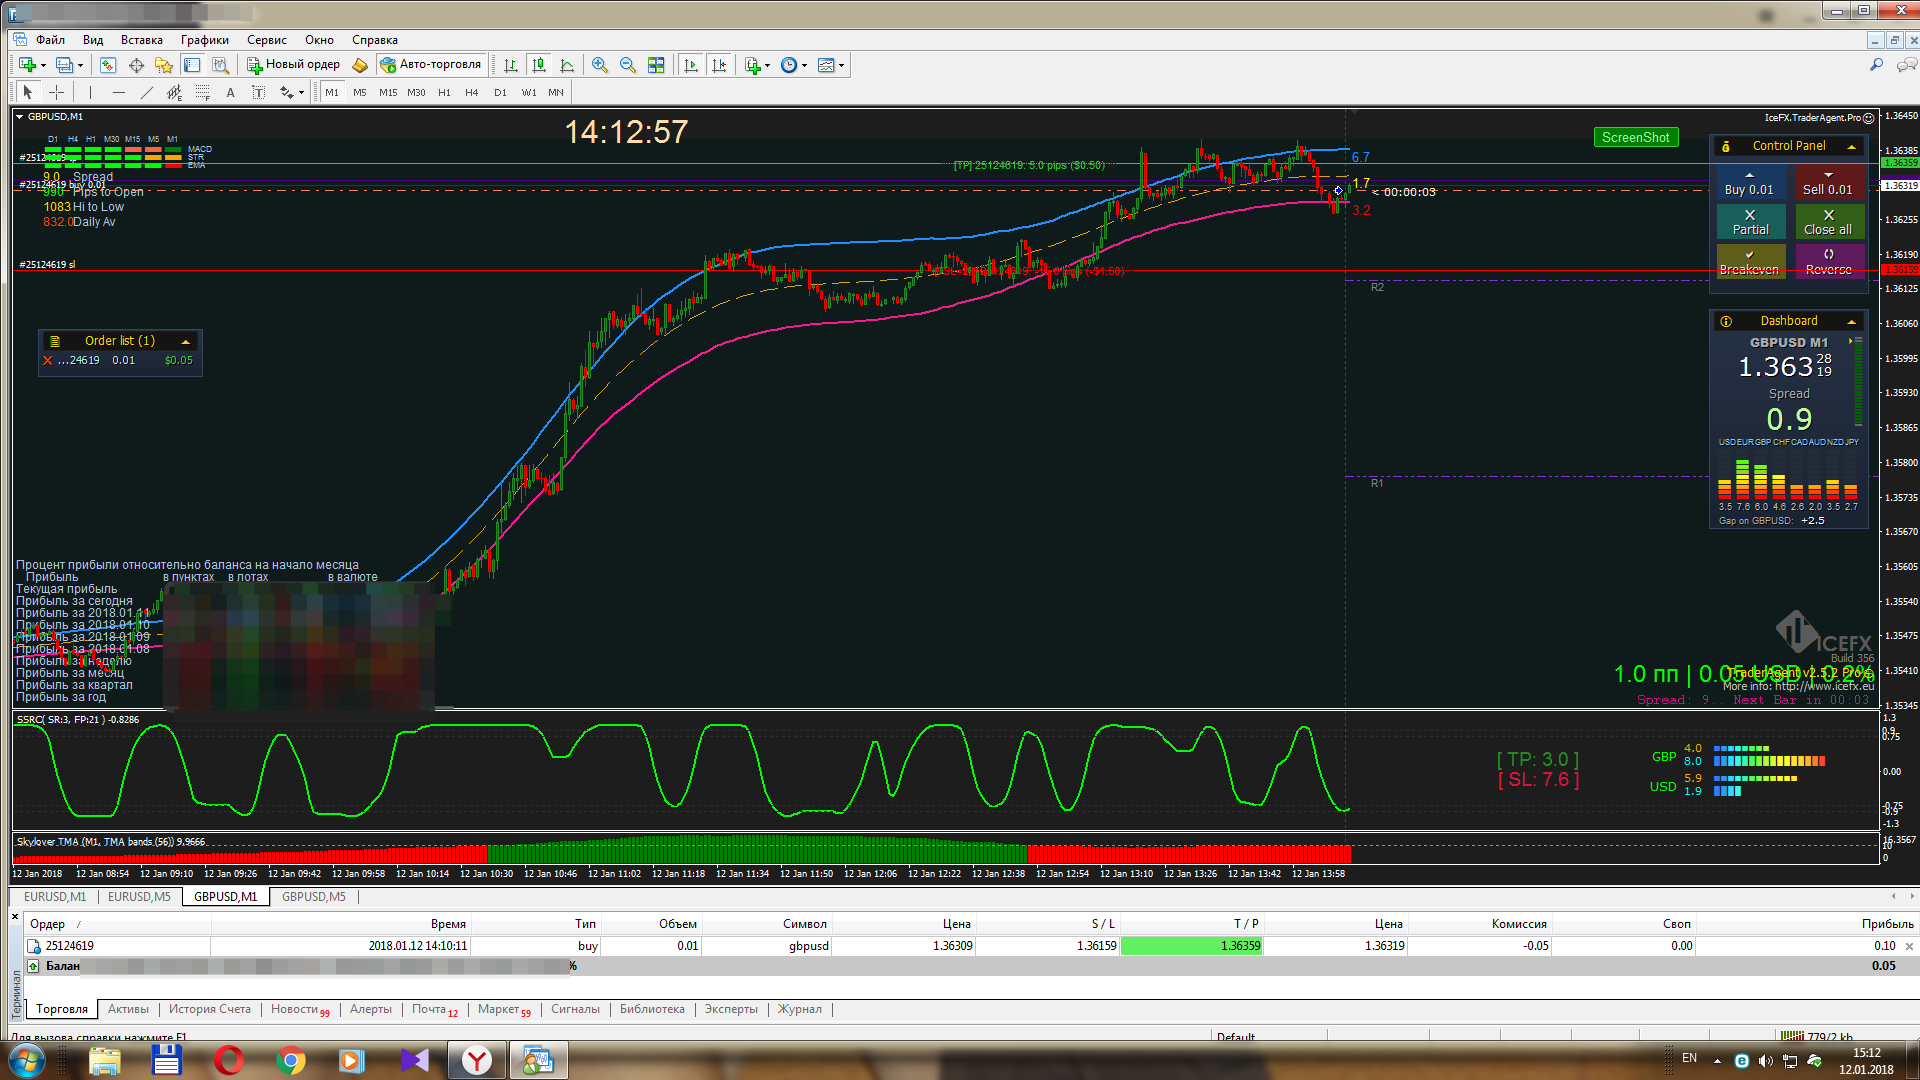The height and width of the screenshot is (1080, 1920).
Task: Toggle chart auto scroll
Action: (691, 65)
